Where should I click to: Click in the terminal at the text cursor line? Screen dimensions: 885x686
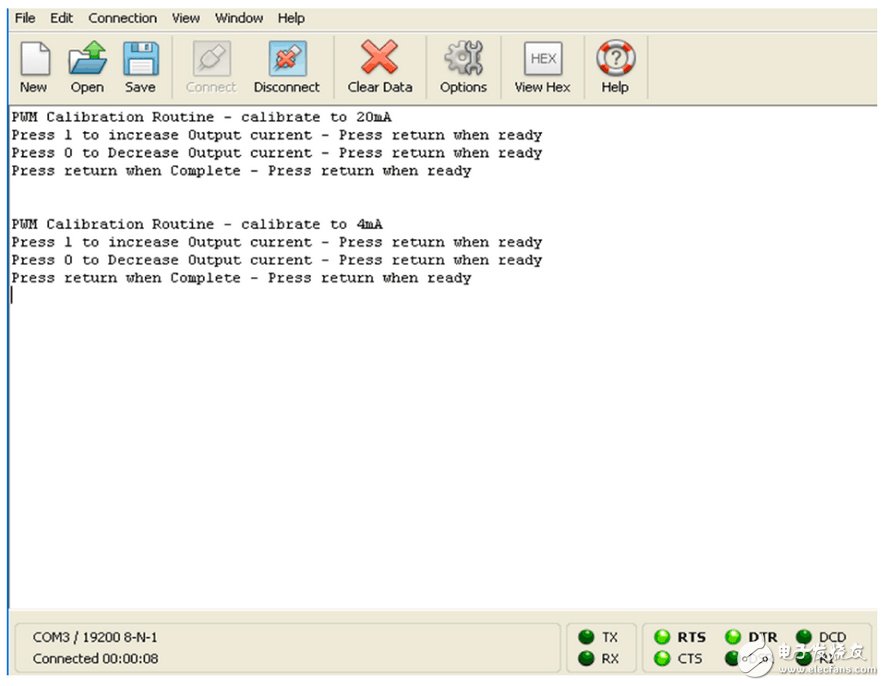200,295
